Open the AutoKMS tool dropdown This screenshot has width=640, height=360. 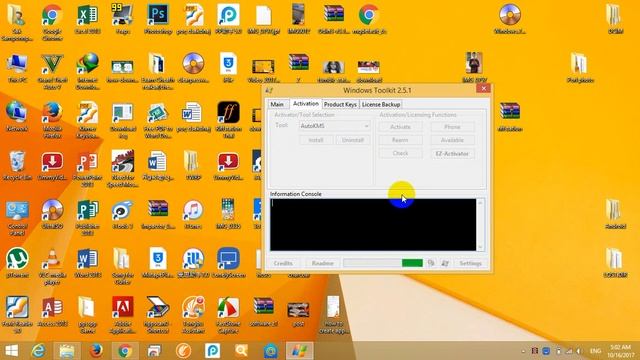[x=335, y=126]
